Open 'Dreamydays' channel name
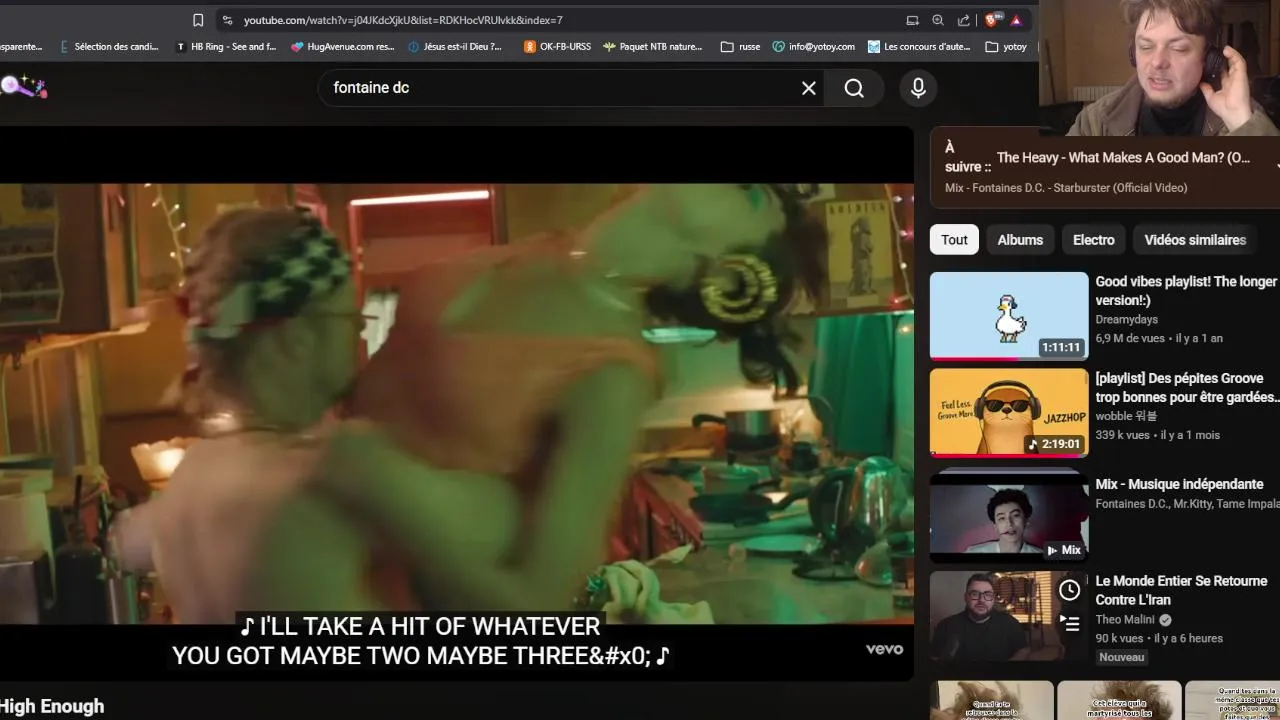Screen dimensions: 1280x720 pyautogui.click(x=1126, y=319)
